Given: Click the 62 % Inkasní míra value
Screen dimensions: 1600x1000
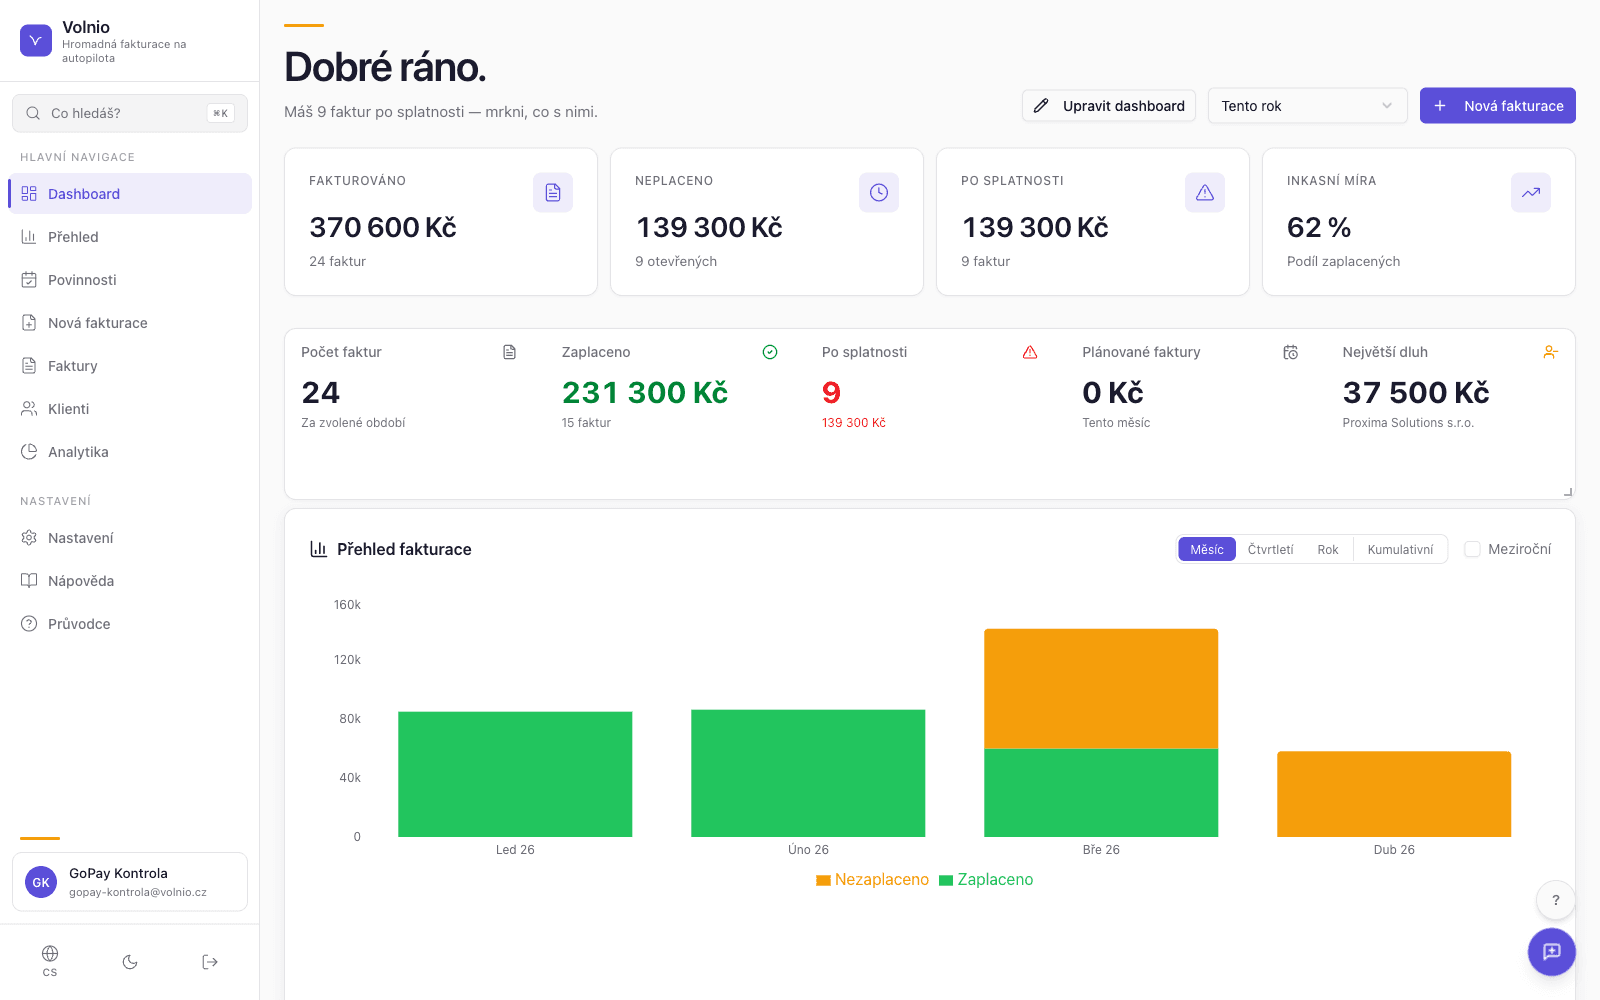Looking at the screenshot, I should click(x=1319, y=227).
